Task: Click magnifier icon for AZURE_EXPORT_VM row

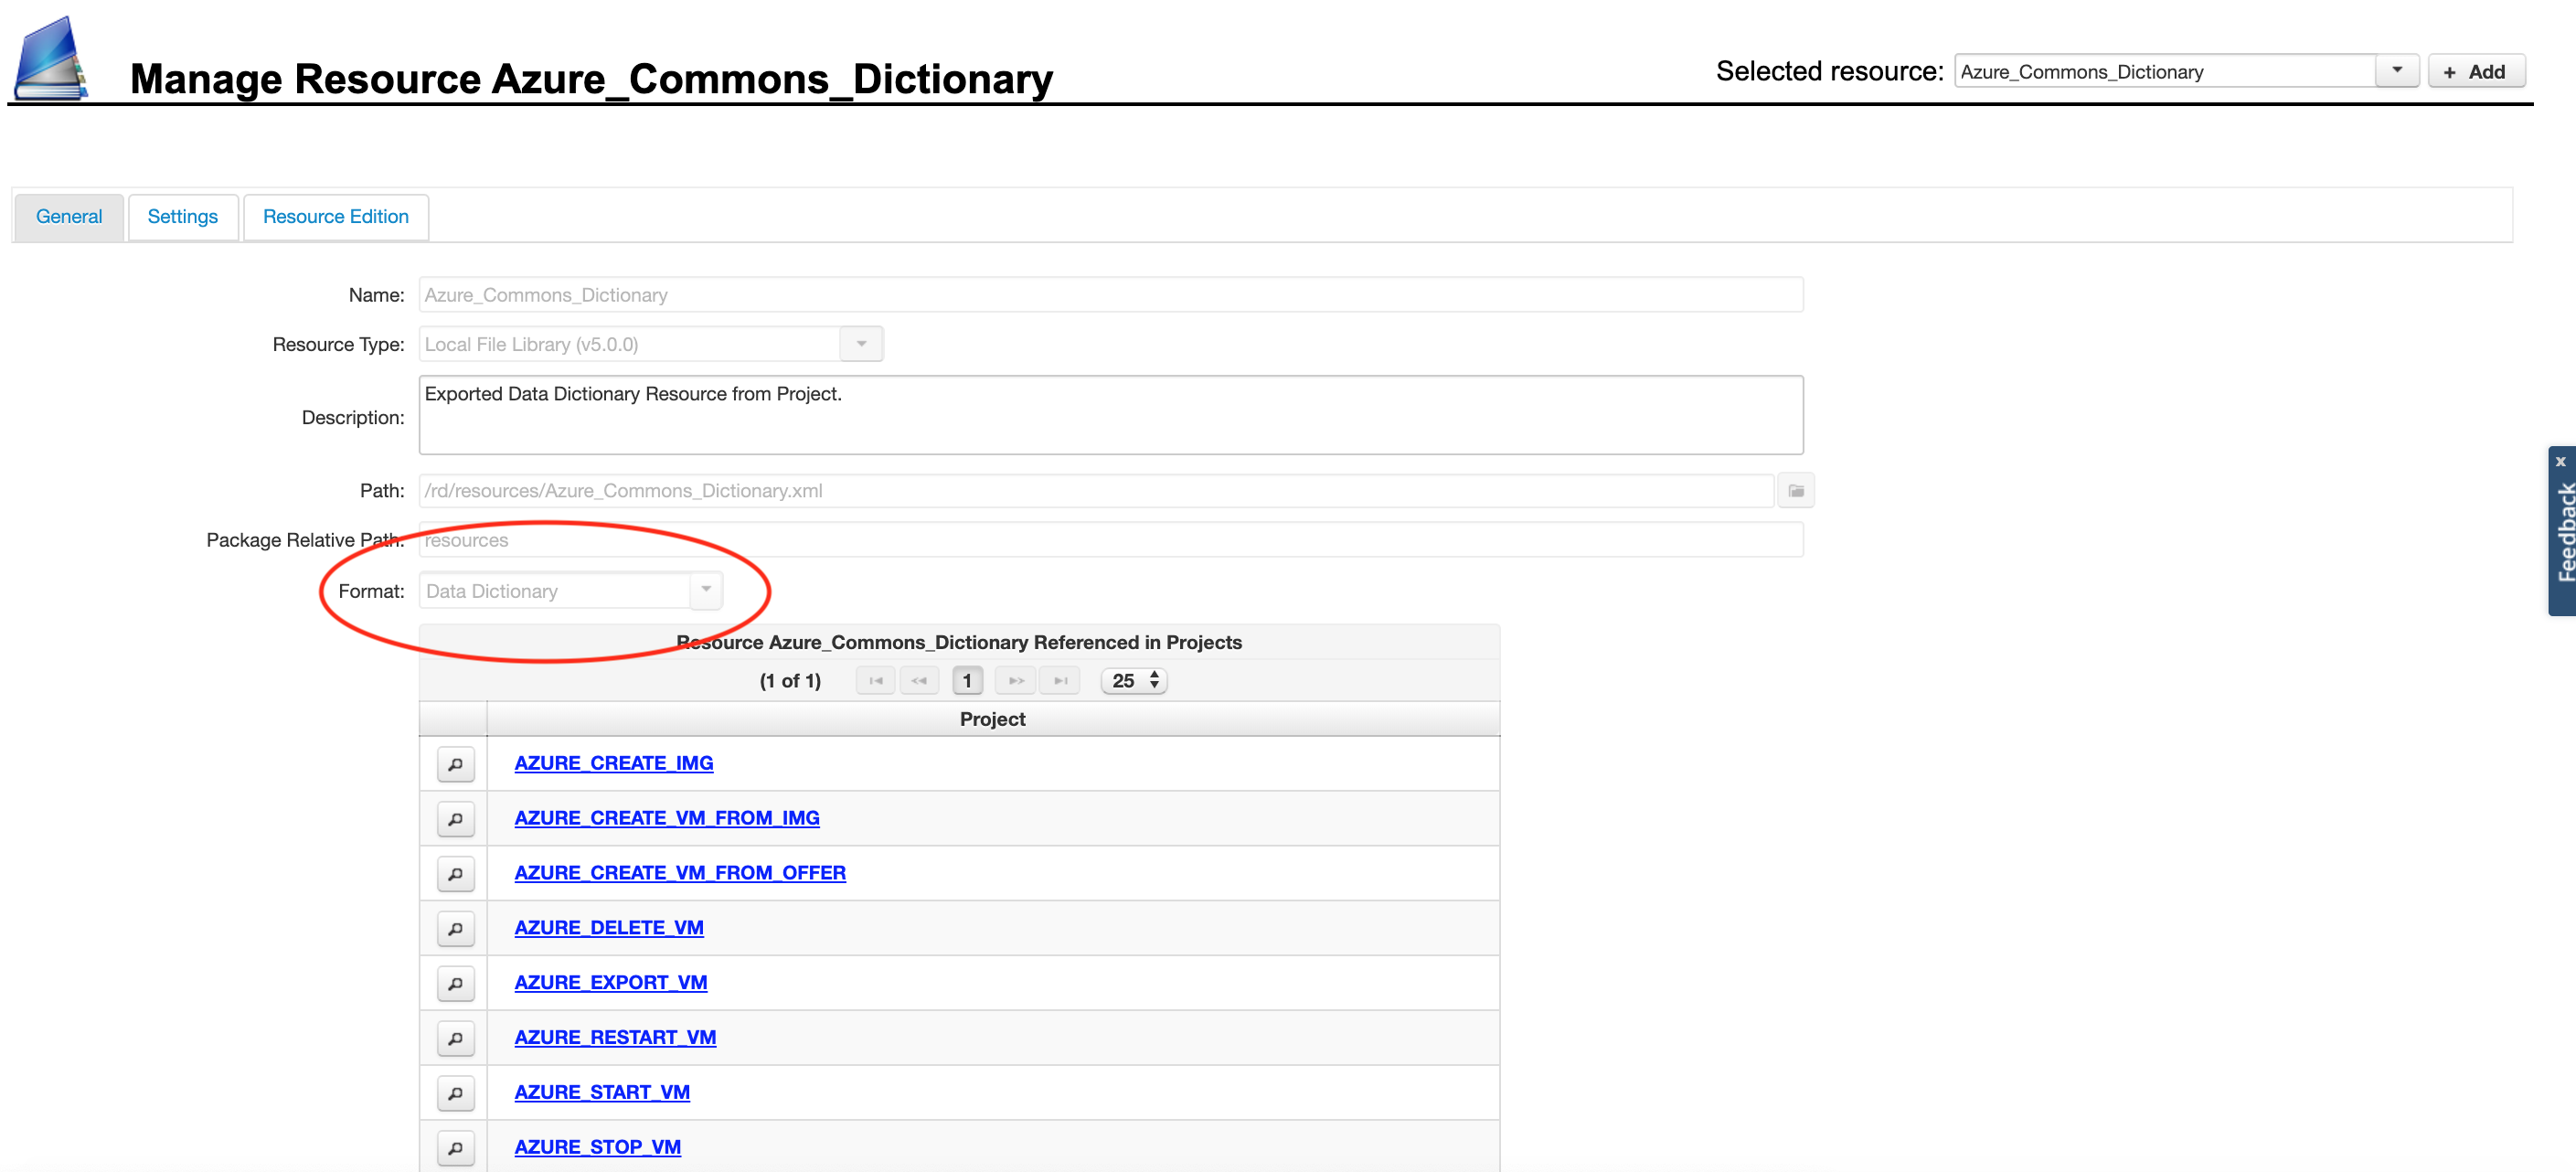Action: (455, 984)
